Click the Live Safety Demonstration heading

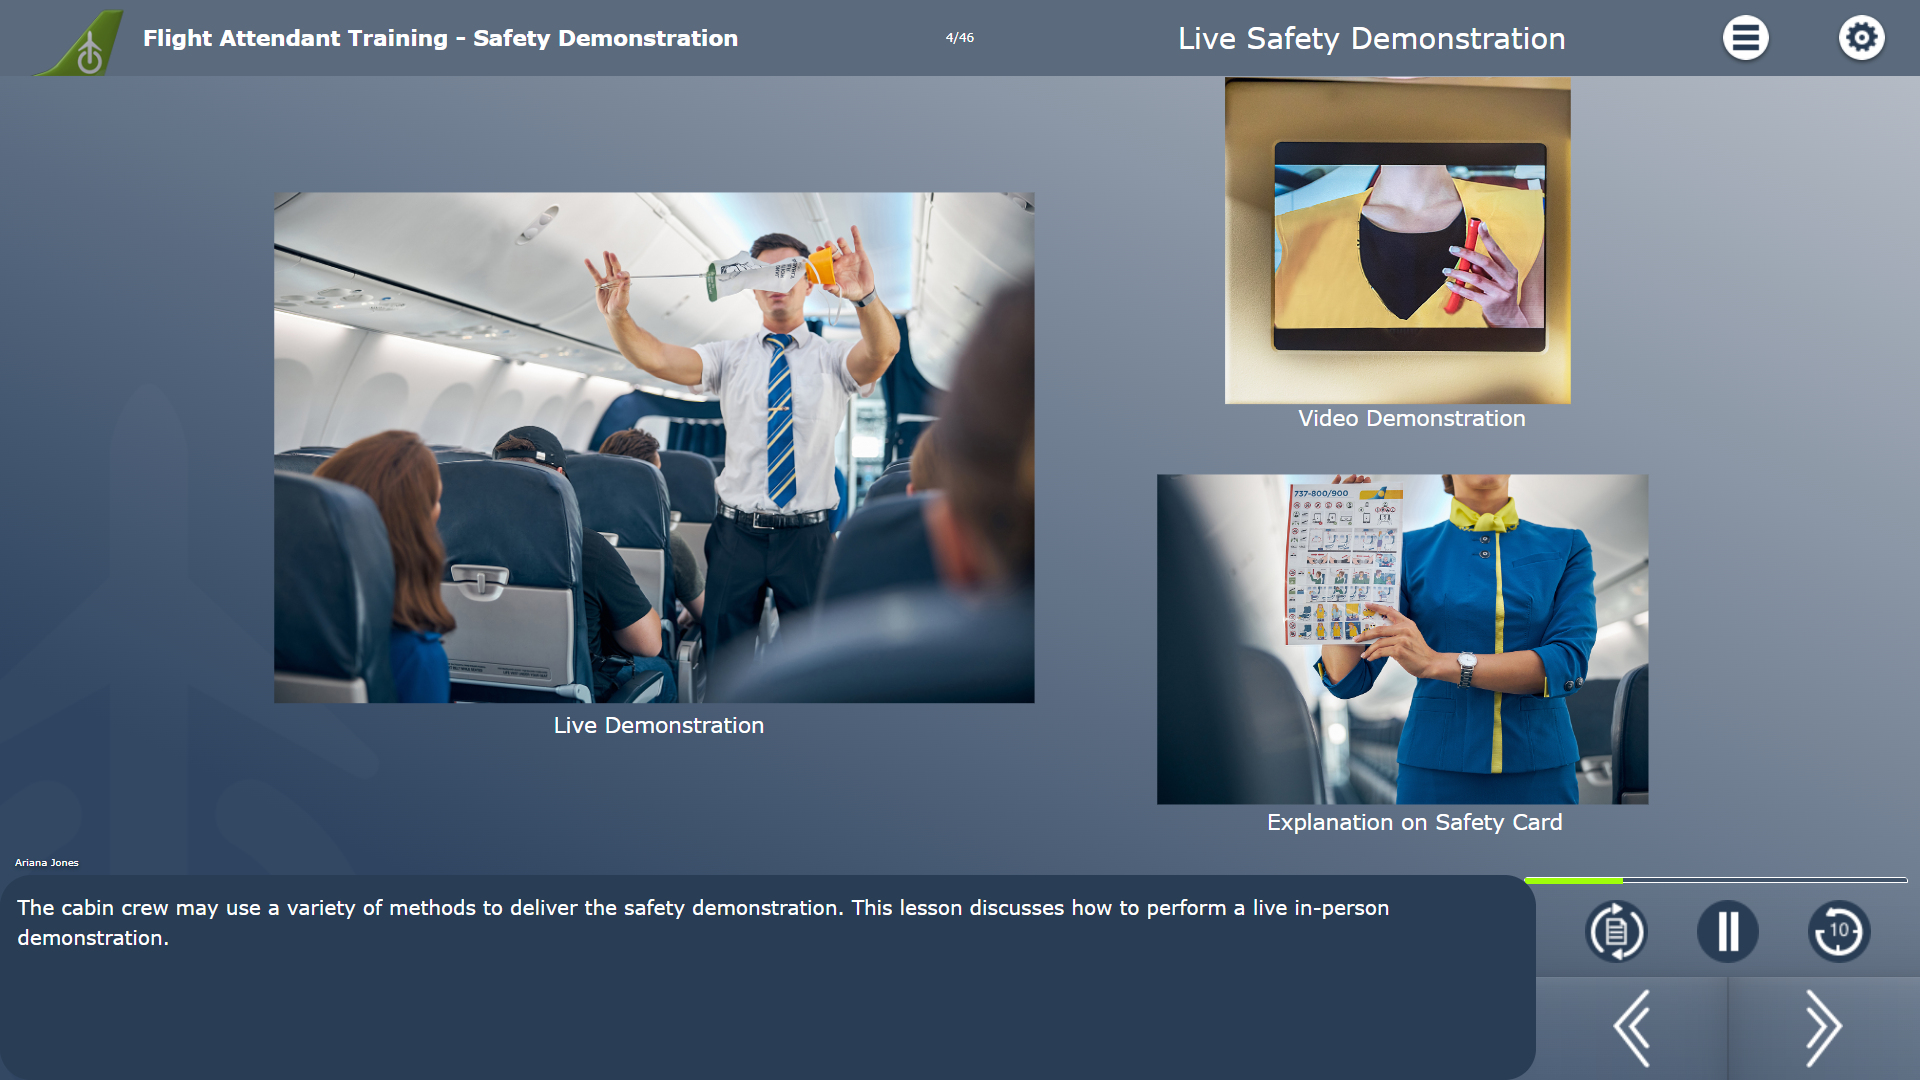coord(1373,38)
